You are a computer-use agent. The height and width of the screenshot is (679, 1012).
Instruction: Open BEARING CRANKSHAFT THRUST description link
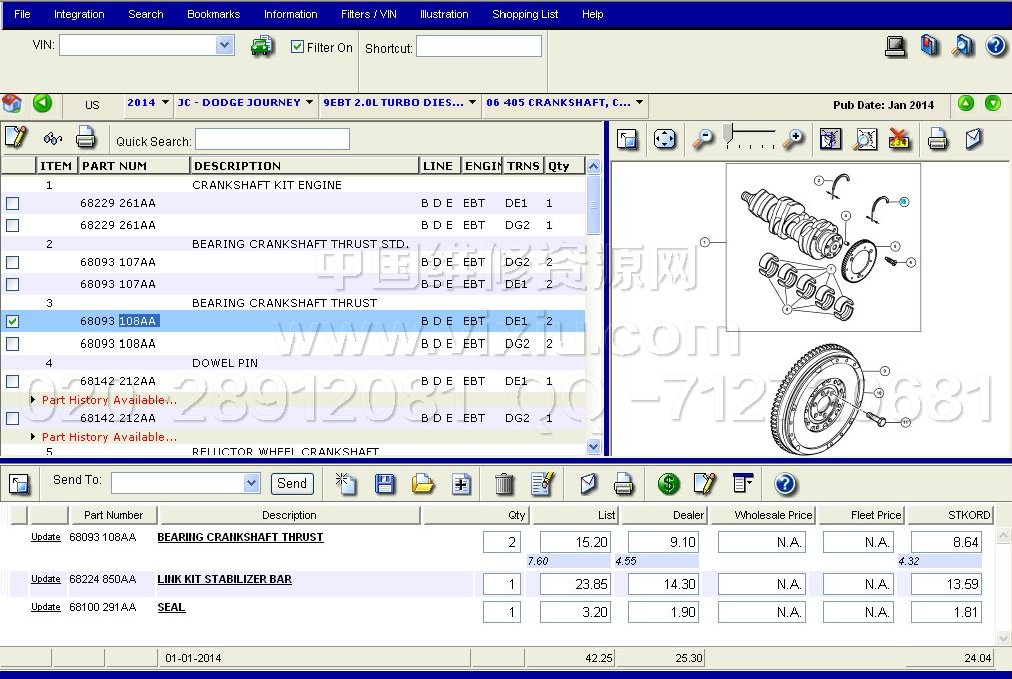(x=240, y=537)
